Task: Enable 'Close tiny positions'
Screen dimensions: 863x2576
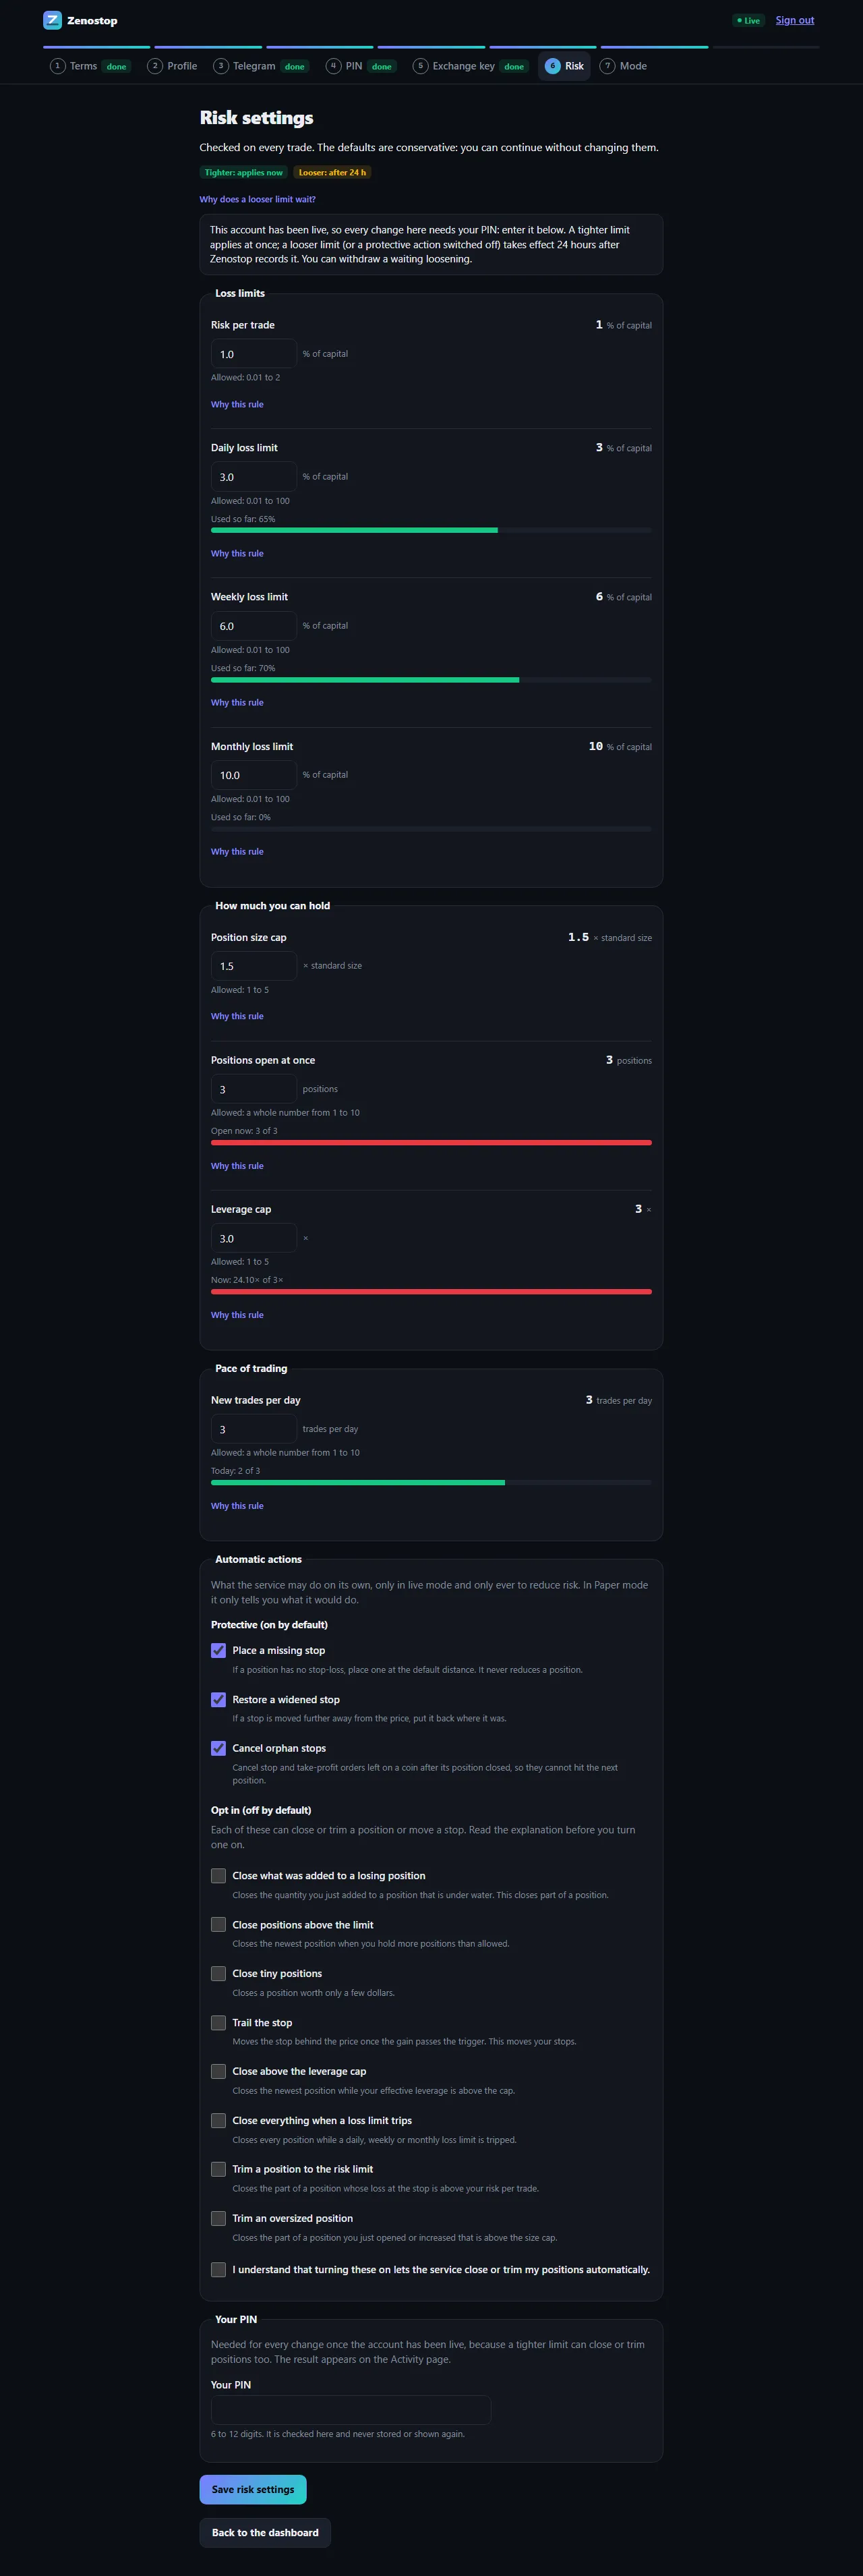Action: 218,1973
